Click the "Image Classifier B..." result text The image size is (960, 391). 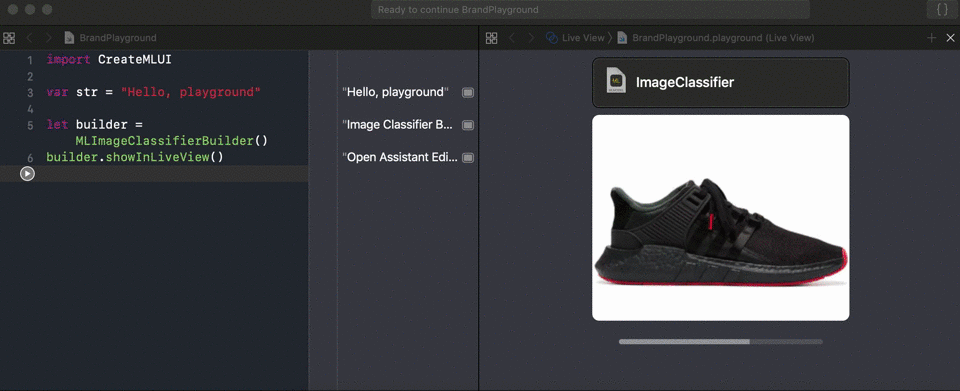click(x=397, y=125)
